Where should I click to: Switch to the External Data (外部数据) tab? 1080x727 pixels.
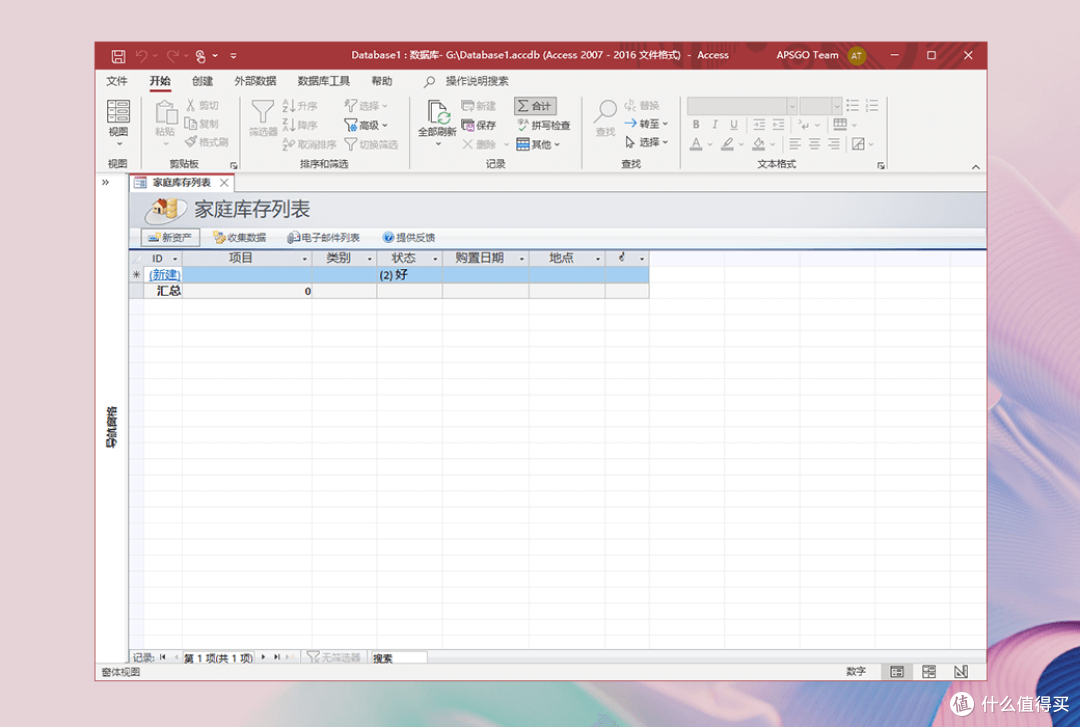(255, 81)
